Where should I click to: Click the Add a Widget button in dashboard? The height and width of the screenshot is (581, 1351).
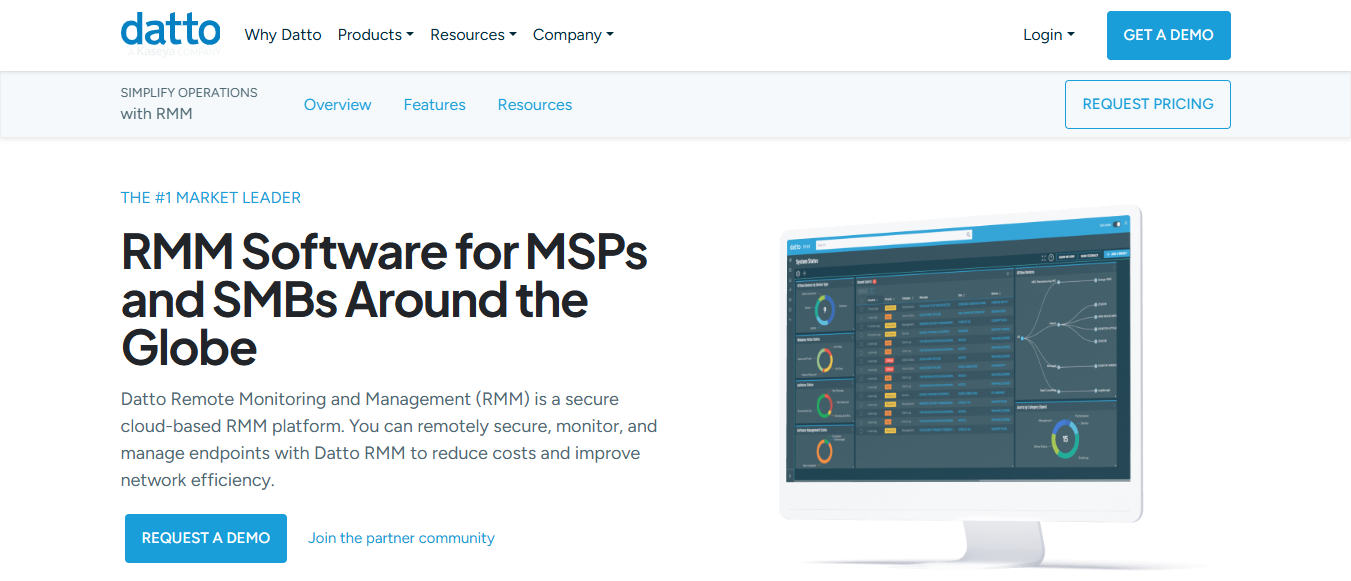coord(1117,255)
